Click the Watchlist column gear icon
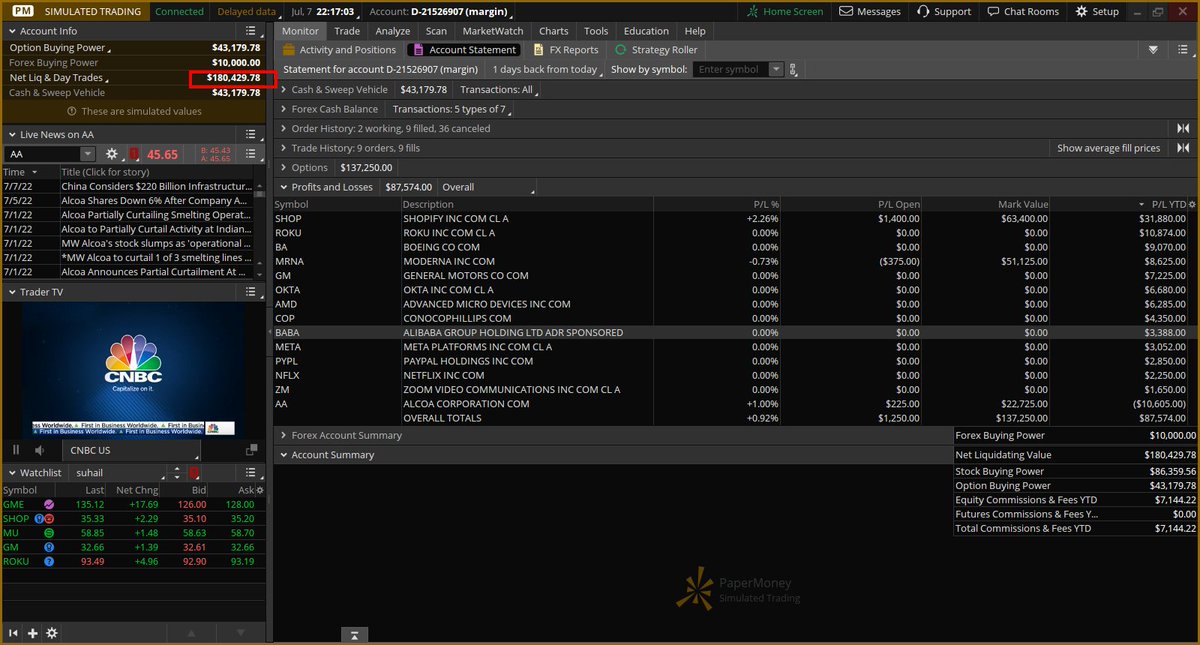 261,491
